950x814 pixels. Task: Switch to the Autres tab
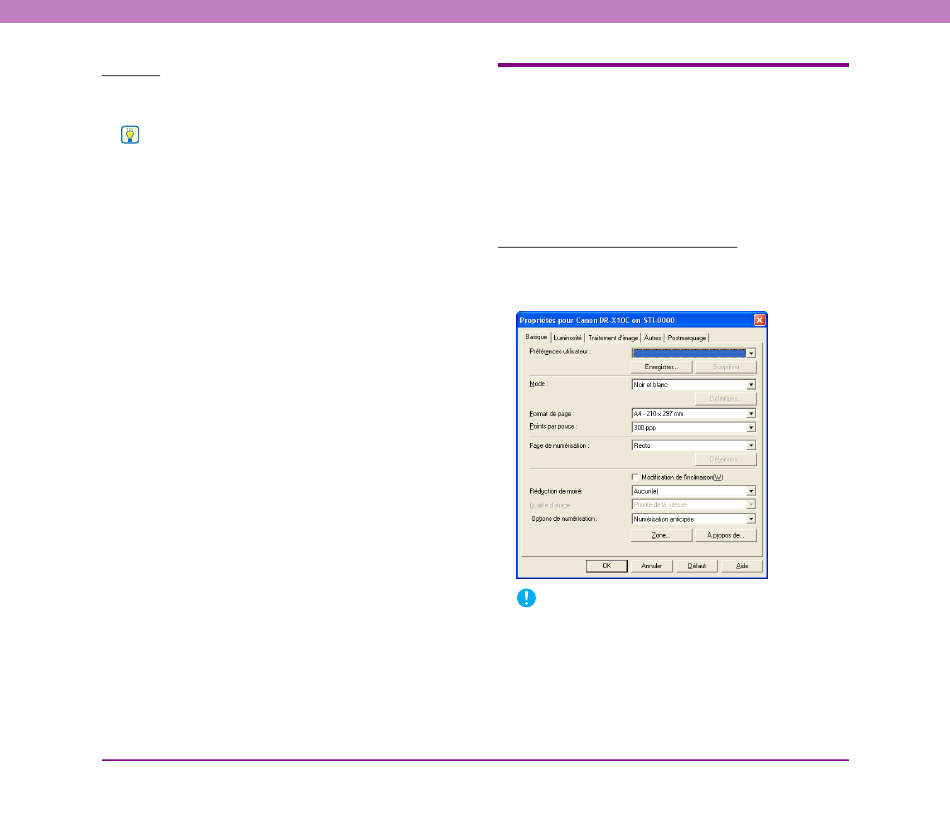tap(653, 338)
